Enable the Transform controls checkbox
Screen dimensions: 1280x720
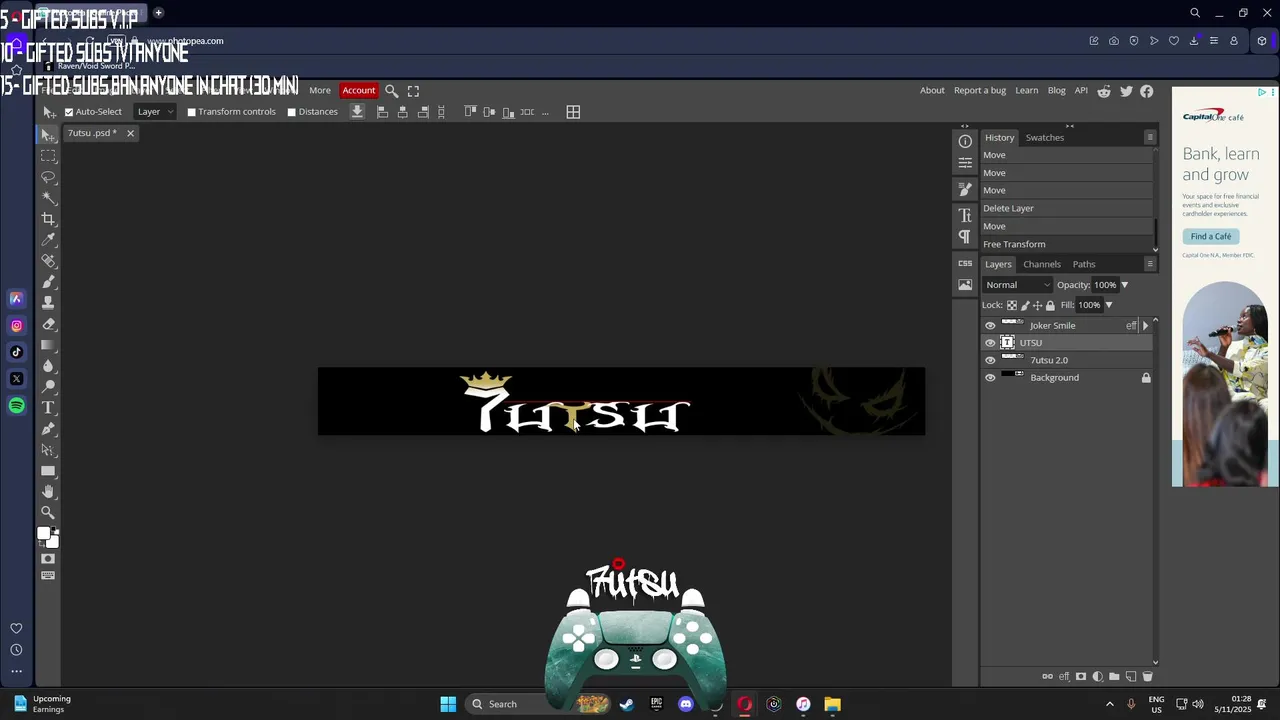pos(191,112)
